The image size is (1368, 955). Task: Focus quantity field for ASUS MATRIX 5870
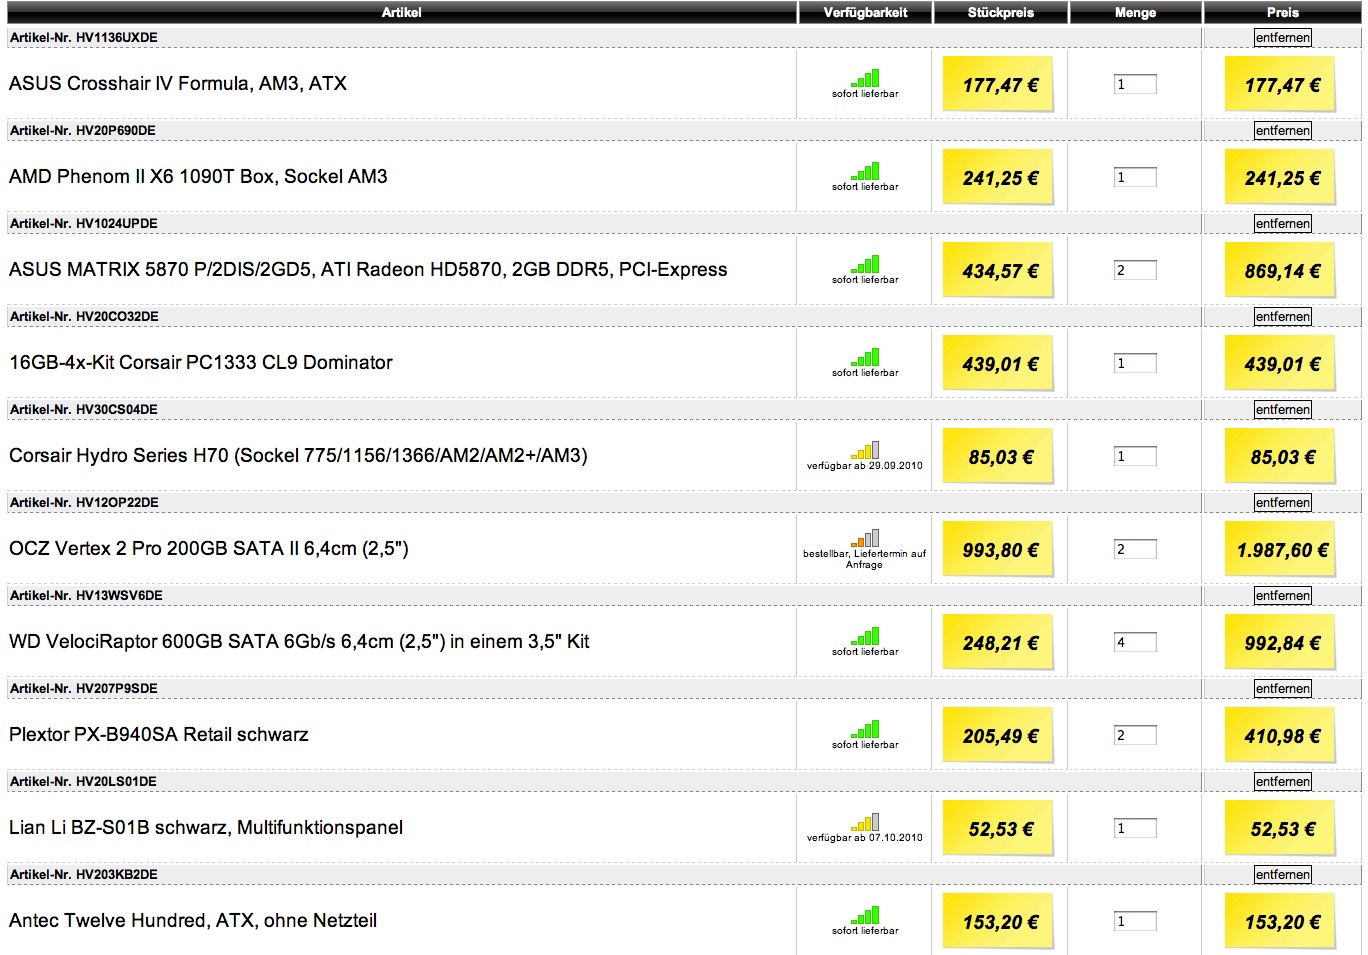pos(1135,271)
